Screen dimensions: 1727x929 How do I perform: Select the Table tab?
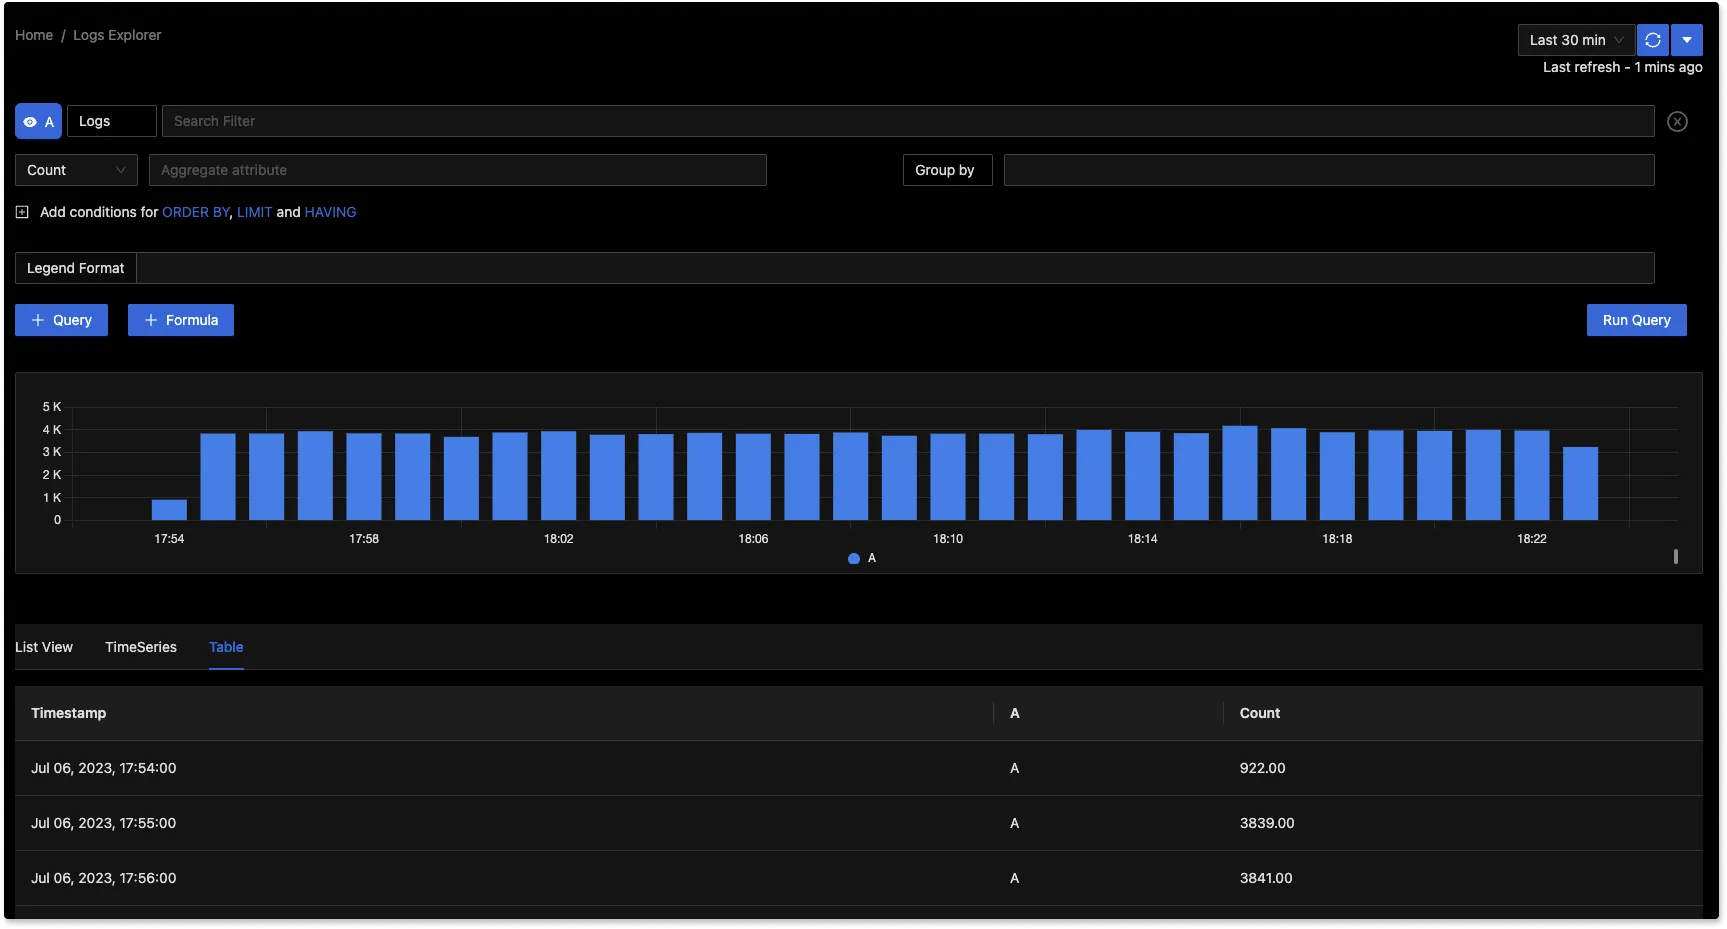click(226, 647)
